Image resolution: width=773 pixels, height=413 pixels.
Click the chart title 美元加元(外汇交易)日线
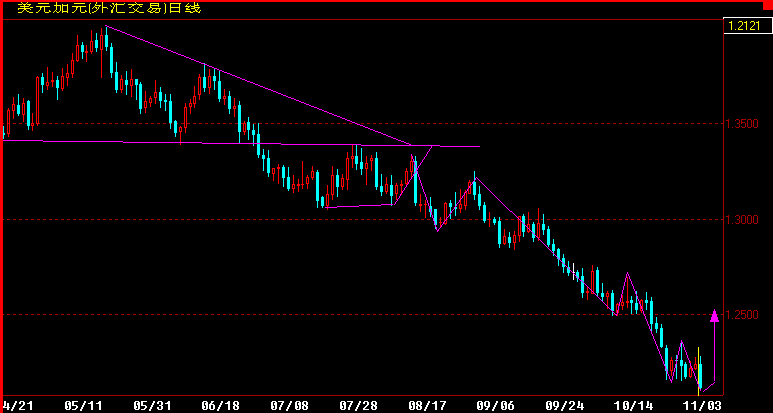[109, 8]
